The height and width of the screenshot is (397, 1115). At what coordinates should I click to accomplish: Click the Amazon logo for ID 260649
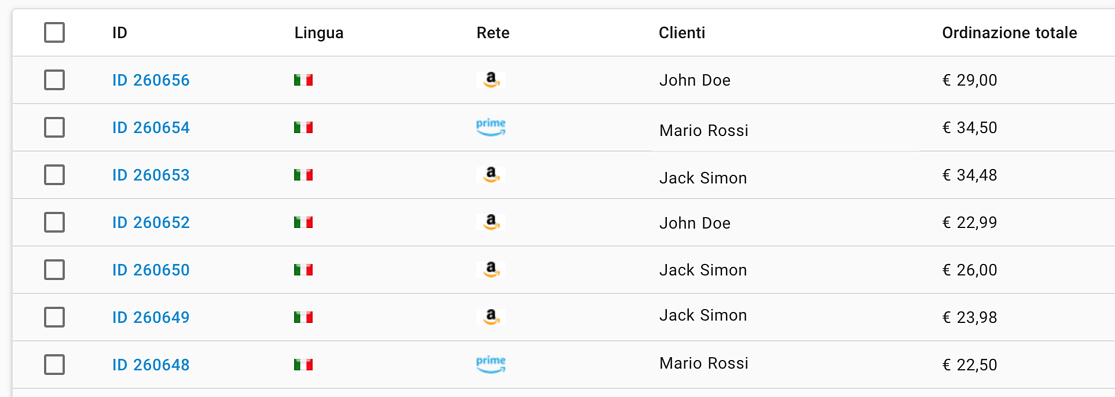pos(490,317)
